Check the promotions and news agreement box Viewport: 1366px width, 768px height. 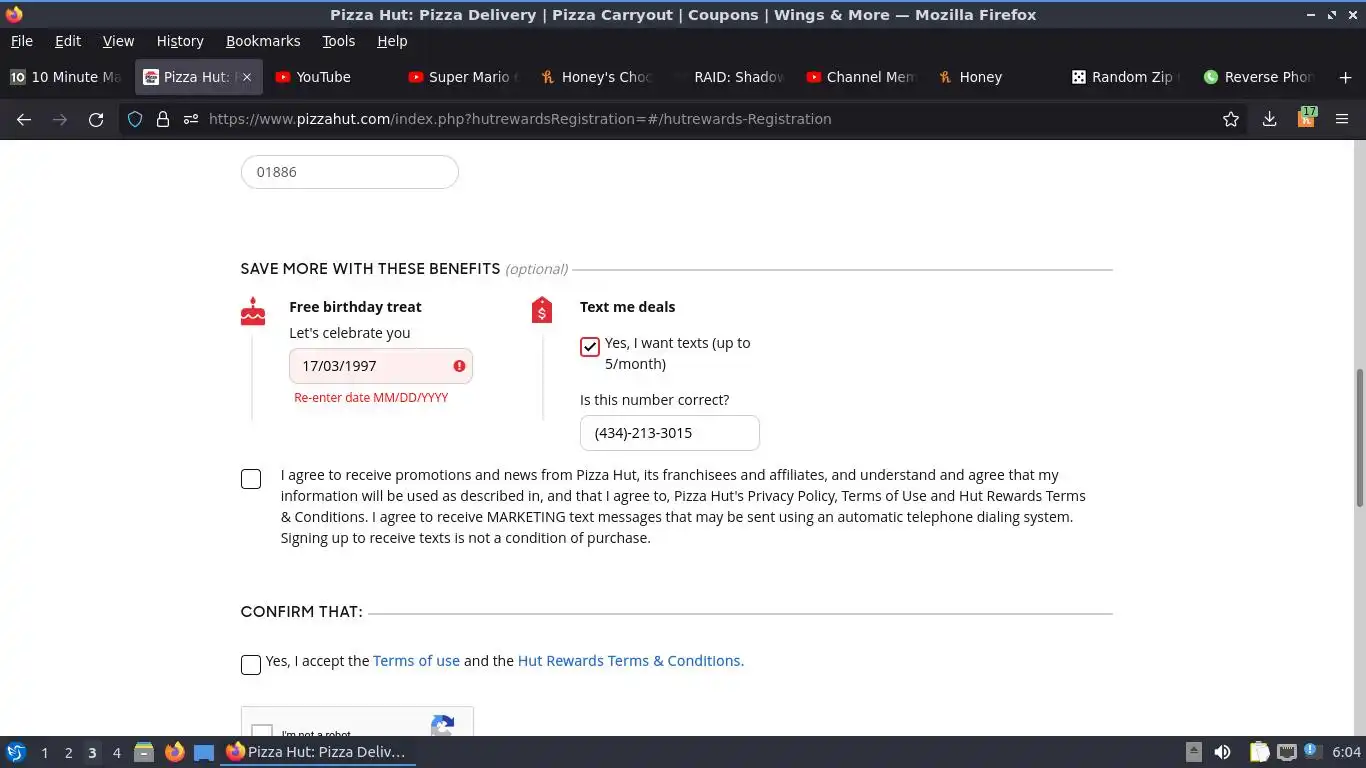251,479
